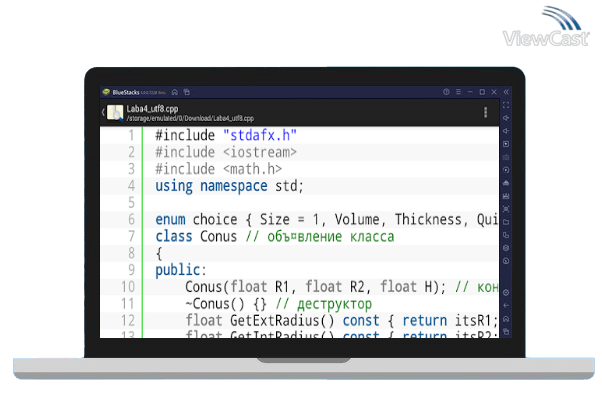The height and width of the screenshot is (414, 602).
Task: Click code line #include "stdafx.h"
Action: tap(226, 135)
